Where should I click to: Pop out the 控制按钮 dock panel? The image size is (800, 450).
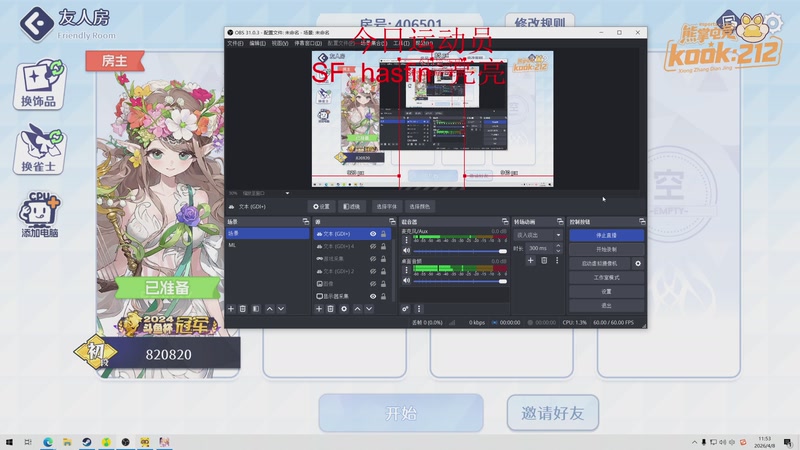pyautogui.click(x=642, y=221)
